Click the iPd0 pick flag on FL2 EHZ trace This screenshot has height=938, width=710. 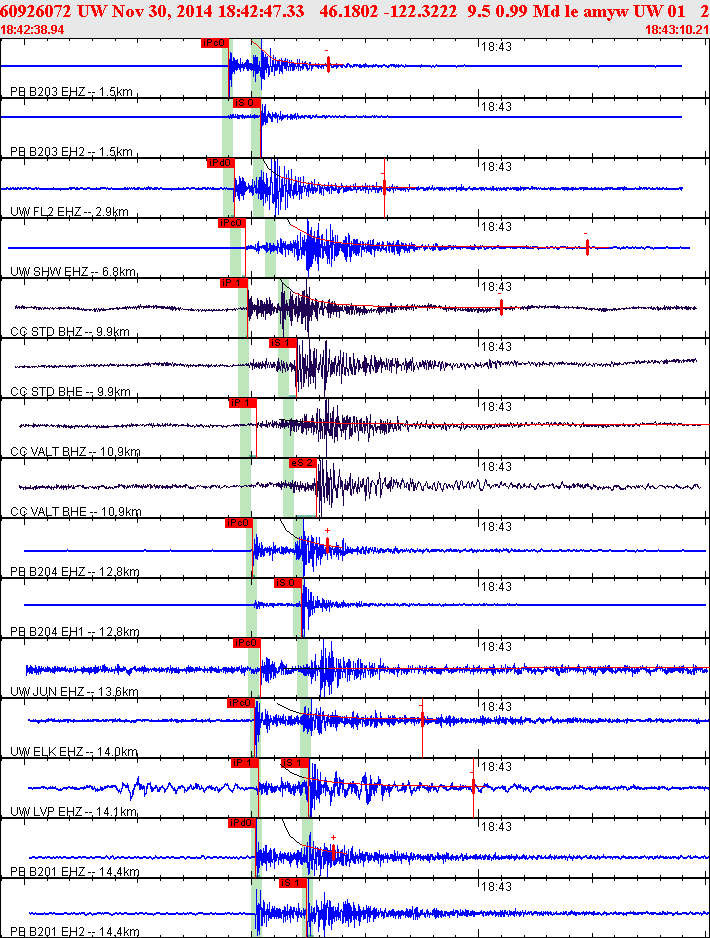(x=220, y=163)
